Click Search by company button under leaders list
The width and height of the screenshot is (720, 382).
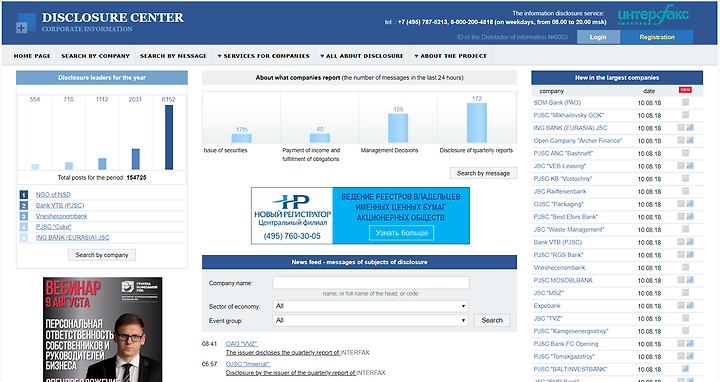(x=102, y=255)
